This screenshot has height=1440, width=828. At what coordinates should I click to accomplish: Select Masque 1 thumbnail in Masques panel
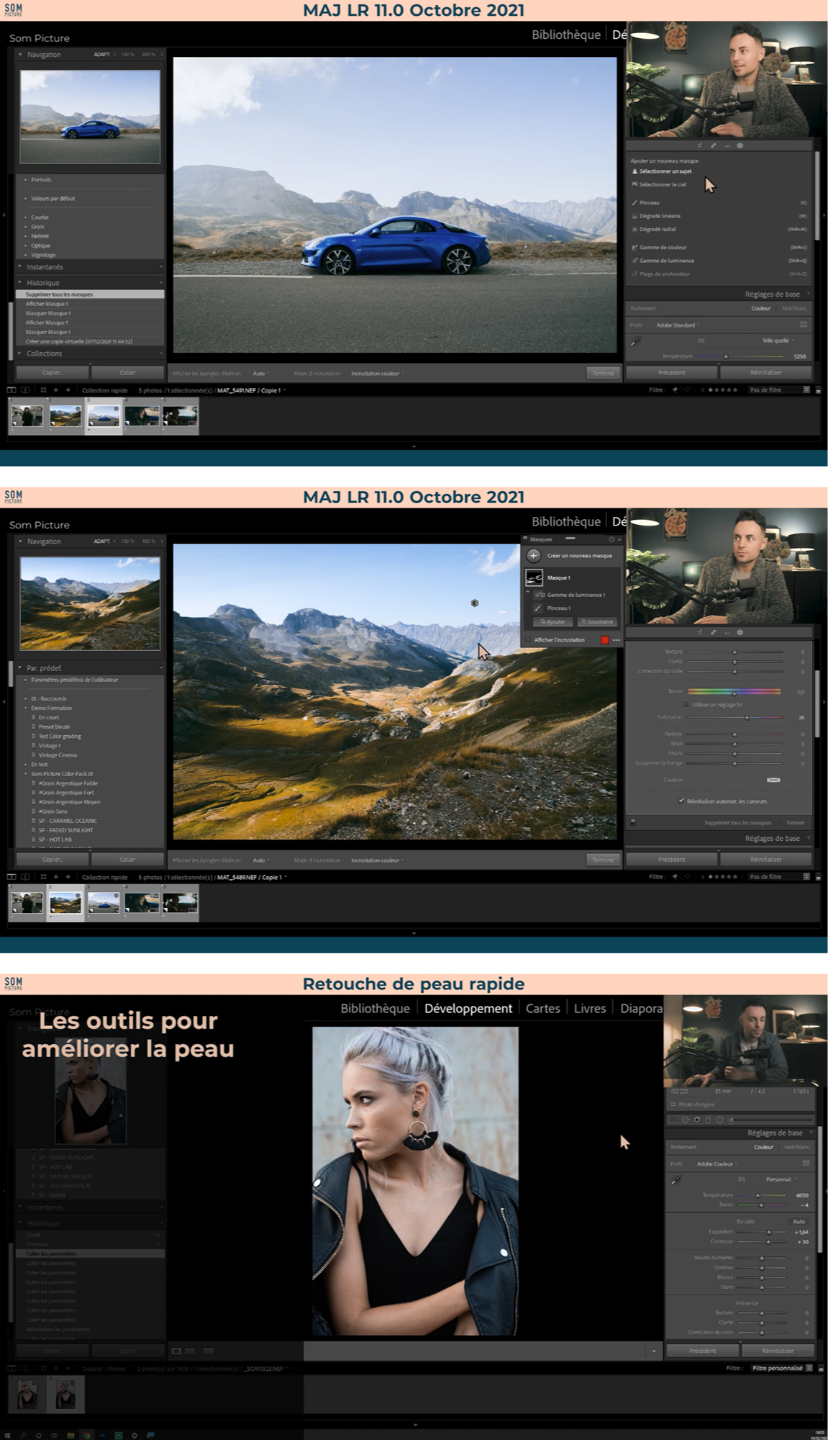click(534, 578)
